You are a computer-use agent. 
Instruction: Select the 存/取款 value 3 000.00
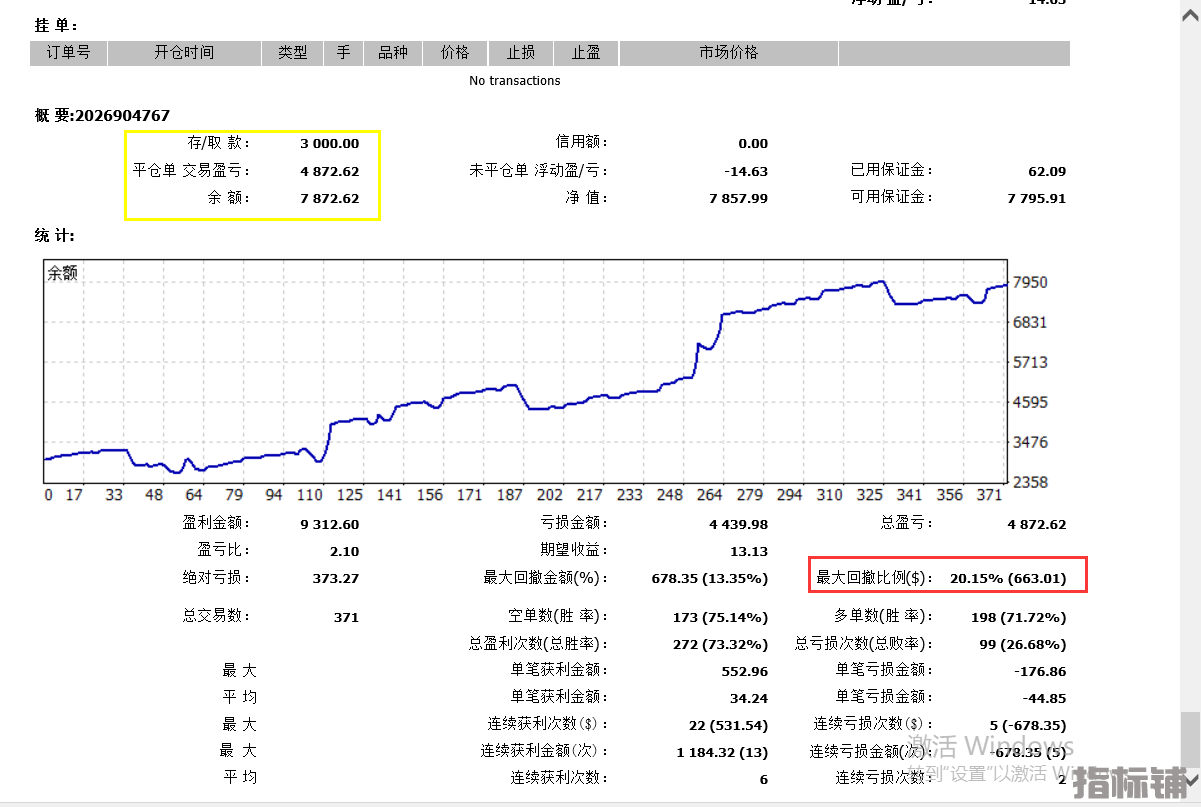[329, 144]
